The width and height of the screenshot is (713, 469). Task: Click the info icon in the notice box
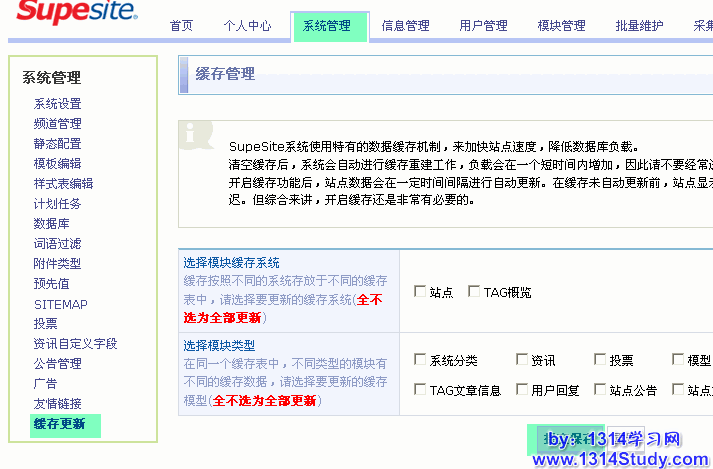pos(198,134)
